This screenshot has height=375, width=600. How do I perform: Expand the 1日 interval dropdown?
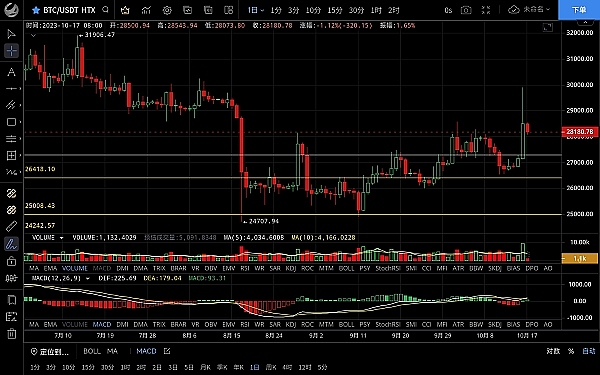(256, 10)
